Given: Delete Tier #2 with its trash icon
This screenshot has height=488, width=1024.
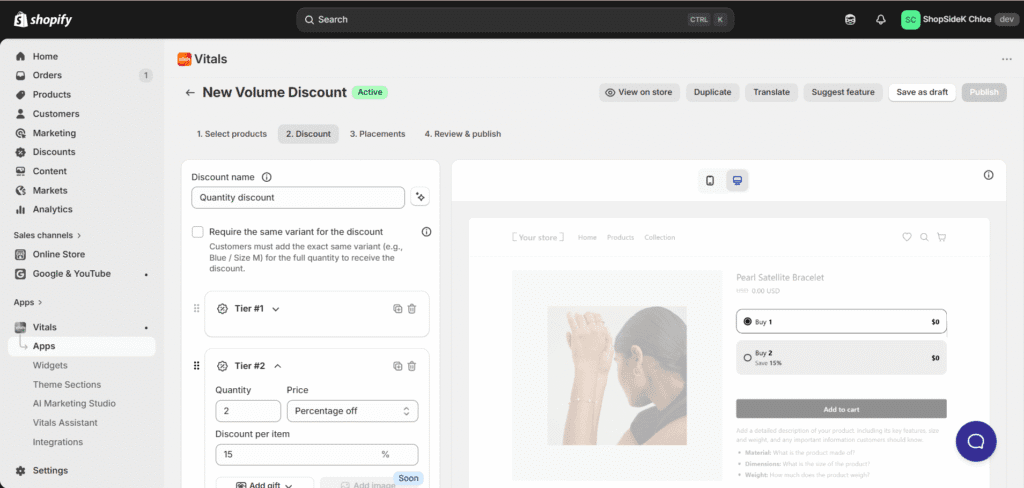Looking at the screenshot, I should [411, 366].
